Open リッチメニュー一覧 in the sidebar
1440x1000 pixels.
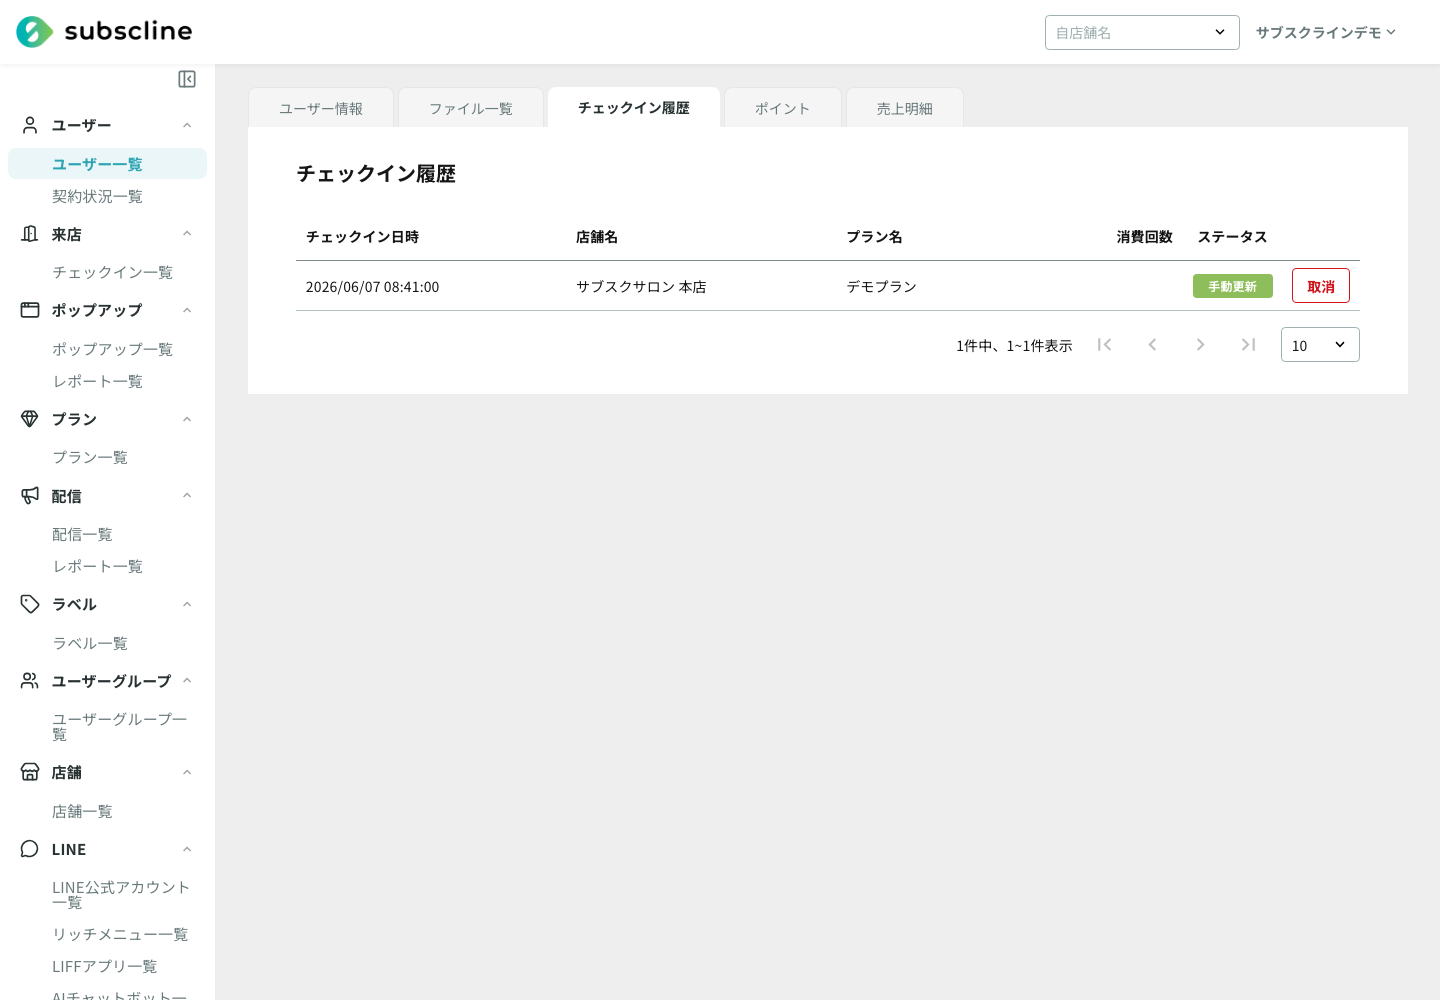(120, 934)
